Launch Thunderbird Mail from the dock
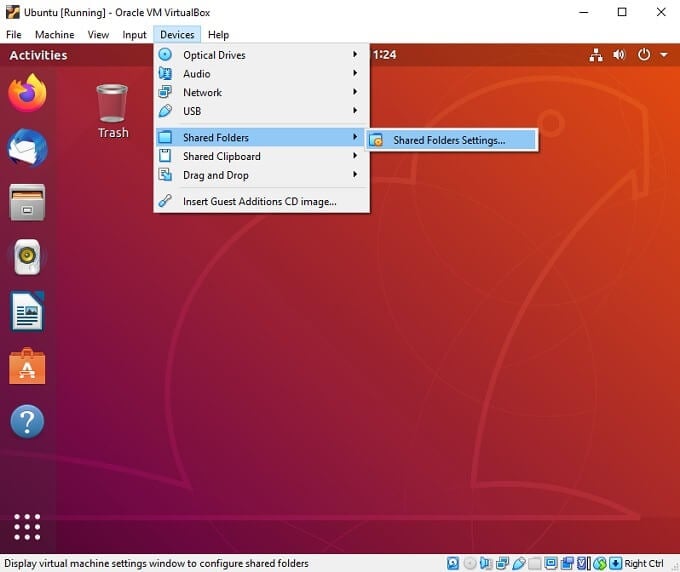The height and width of the screenshot is (572, 680). (x=27, y=148)
